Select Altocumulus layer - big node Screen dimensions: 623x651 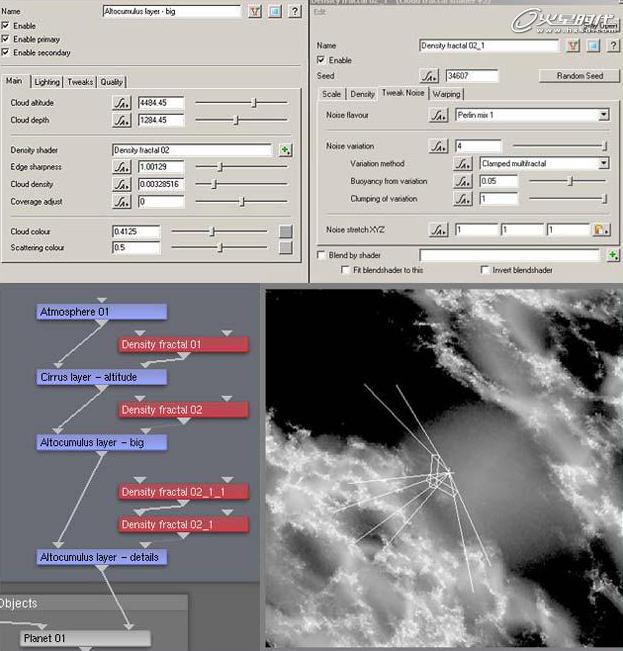tap(102, 443)
